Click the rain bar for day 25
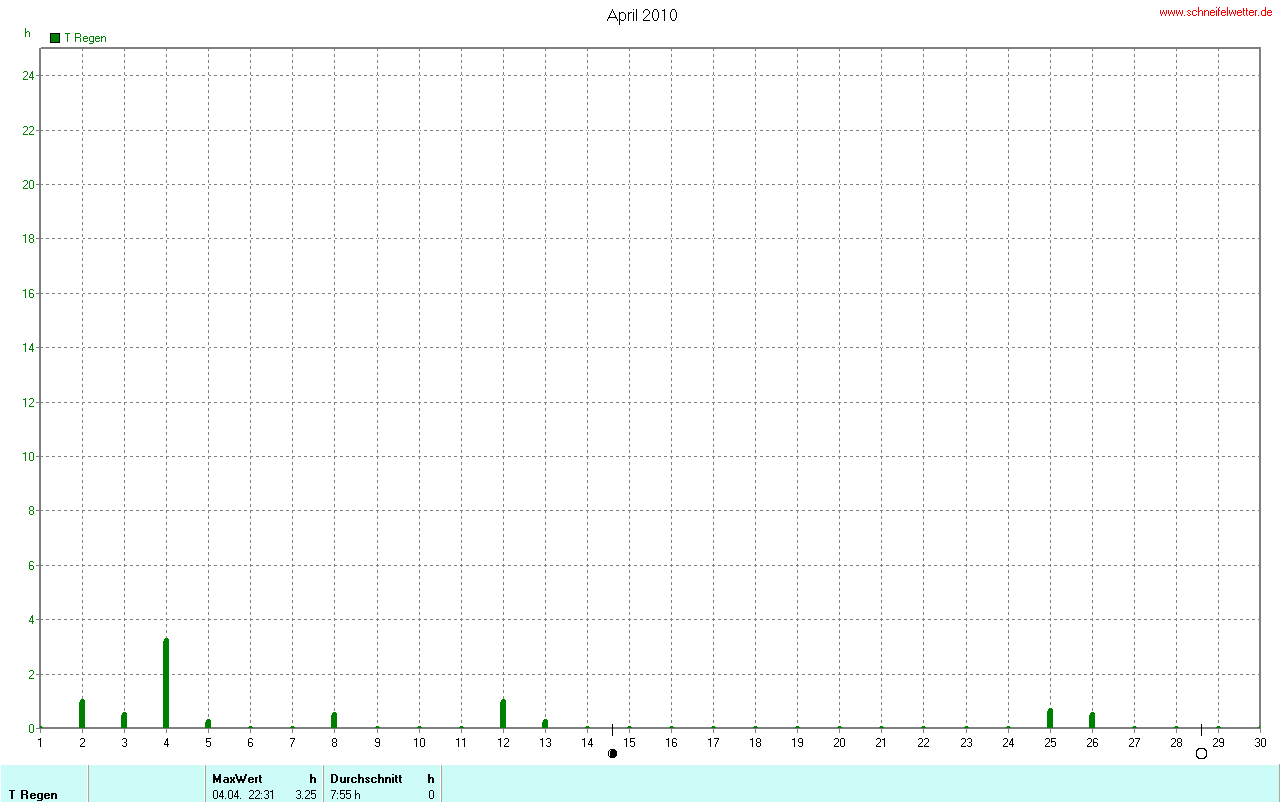 click(1050, 718)
